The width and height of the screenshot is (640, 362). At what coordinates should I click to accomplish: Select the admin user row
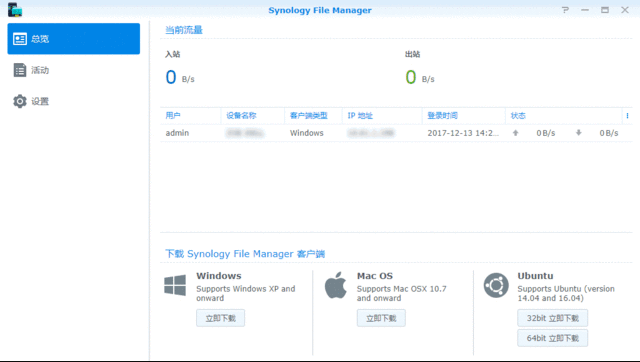tap(396, 133)
